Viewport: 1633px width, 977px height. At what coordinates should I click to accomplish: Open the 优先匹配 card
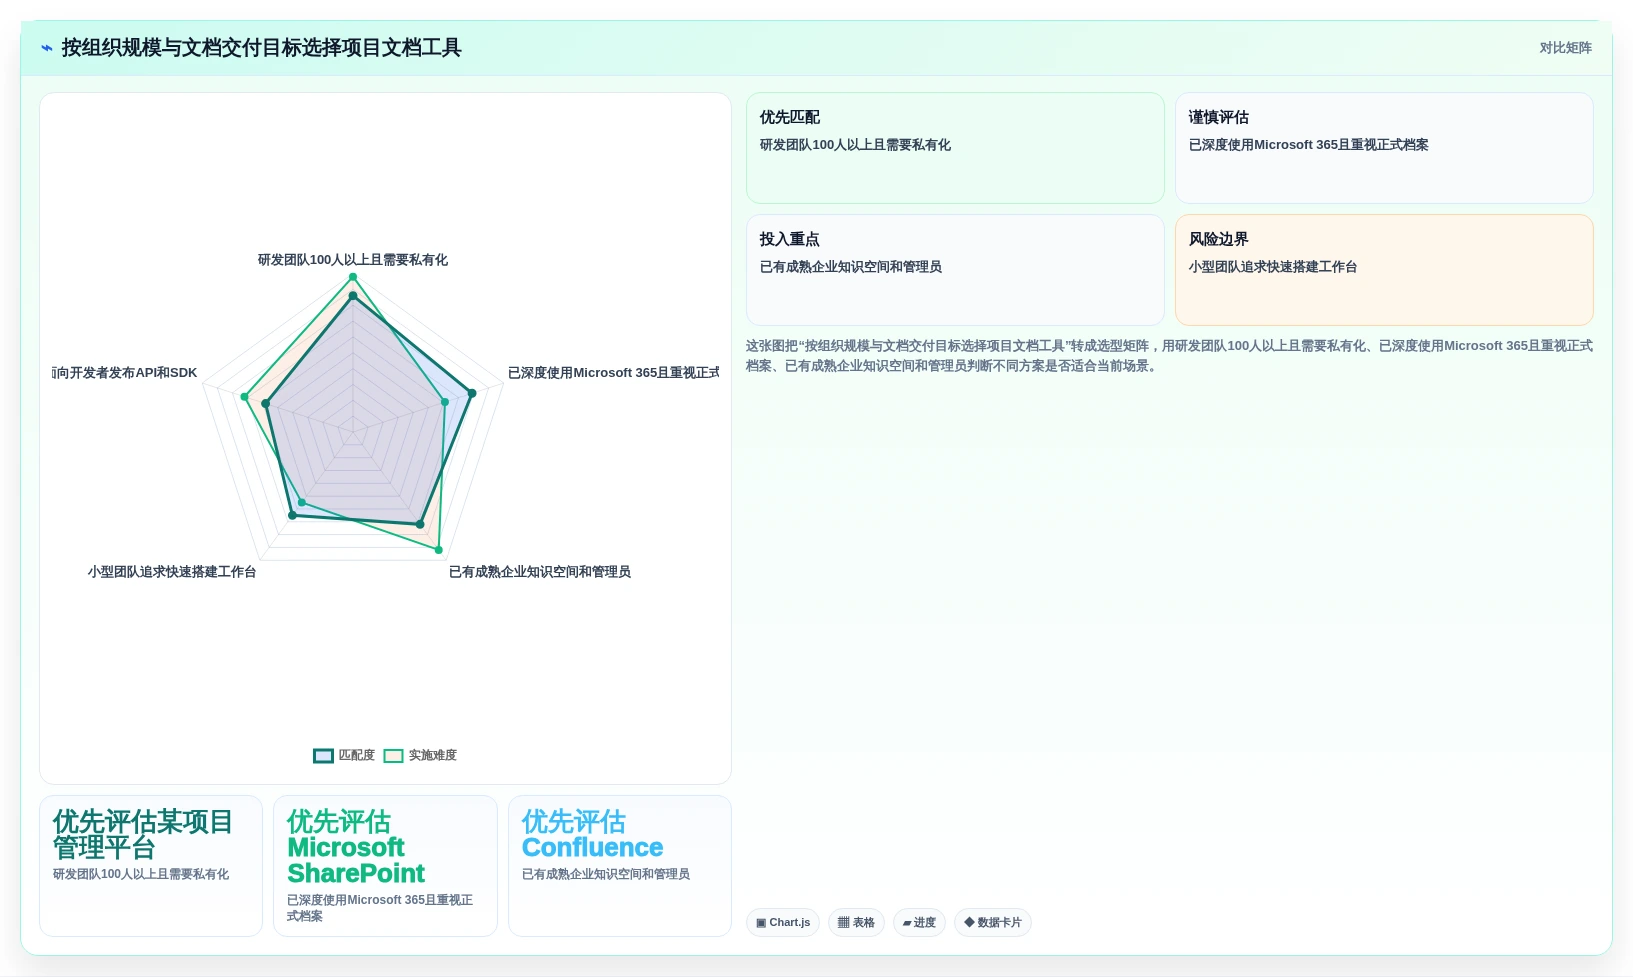click(x=955, y=148)
